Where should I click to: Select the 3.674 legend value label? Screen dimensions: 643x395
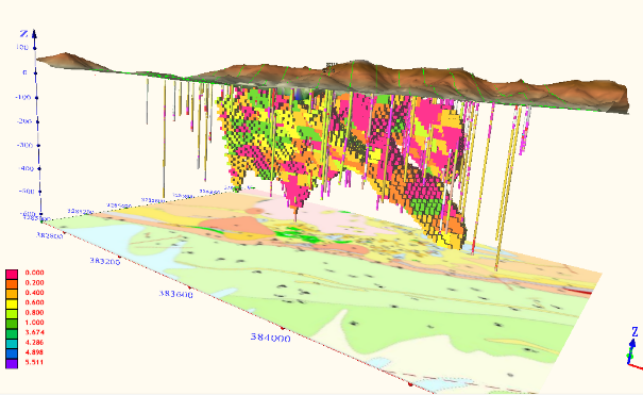34,332
